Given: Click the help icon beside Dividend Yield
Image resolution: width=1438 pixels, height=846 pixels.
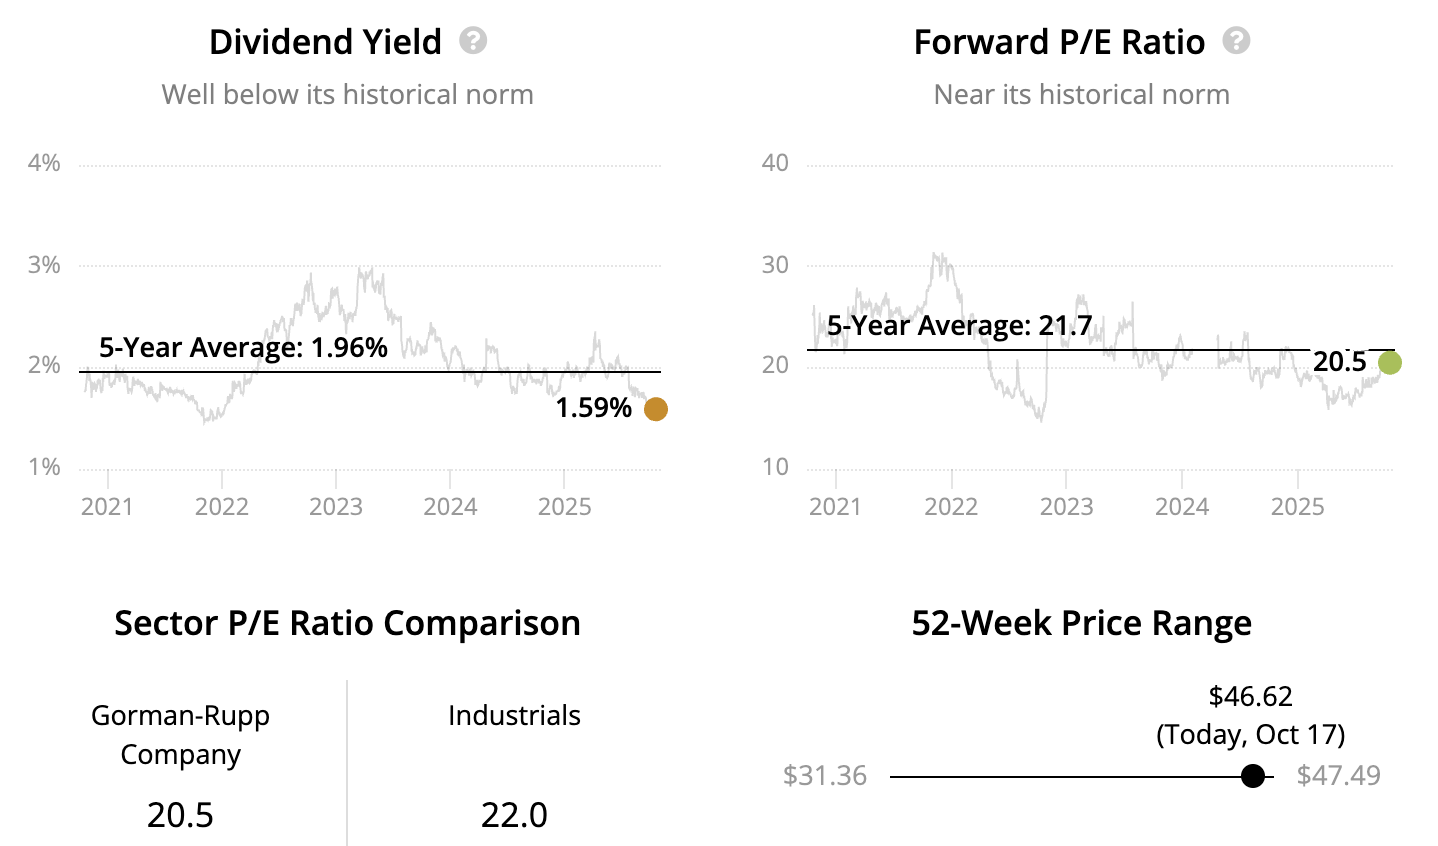Looking at the screenshot, I should [x=473, y=41].
